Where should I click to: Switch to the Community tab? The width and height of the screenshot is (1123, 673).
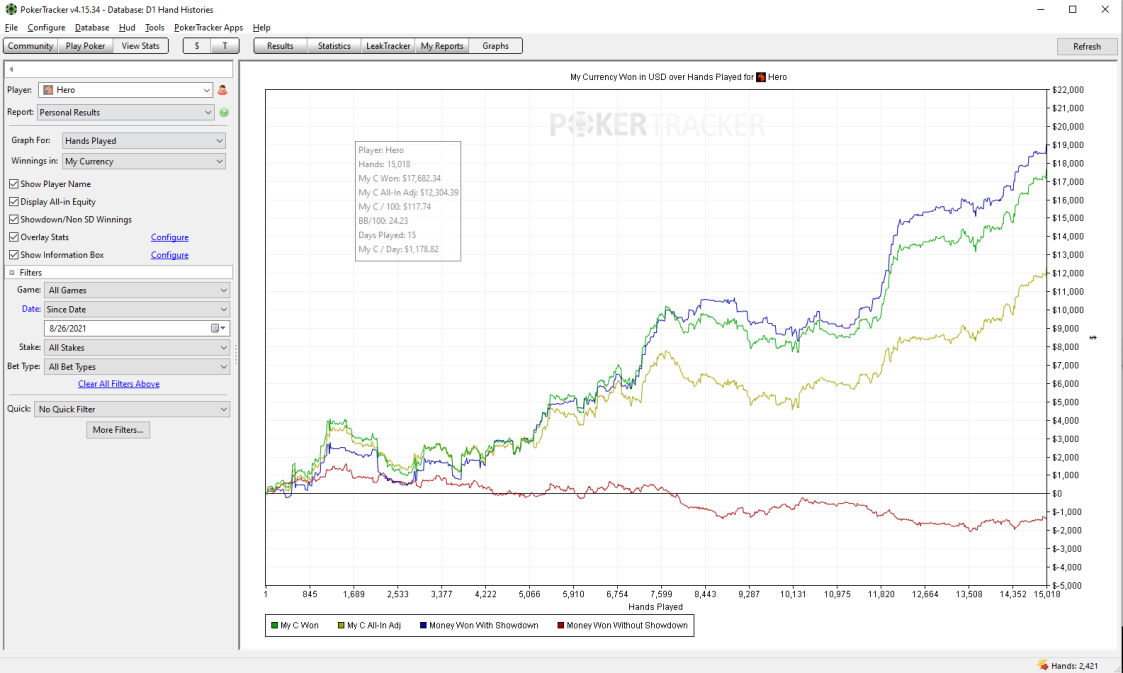coord(31,46)
